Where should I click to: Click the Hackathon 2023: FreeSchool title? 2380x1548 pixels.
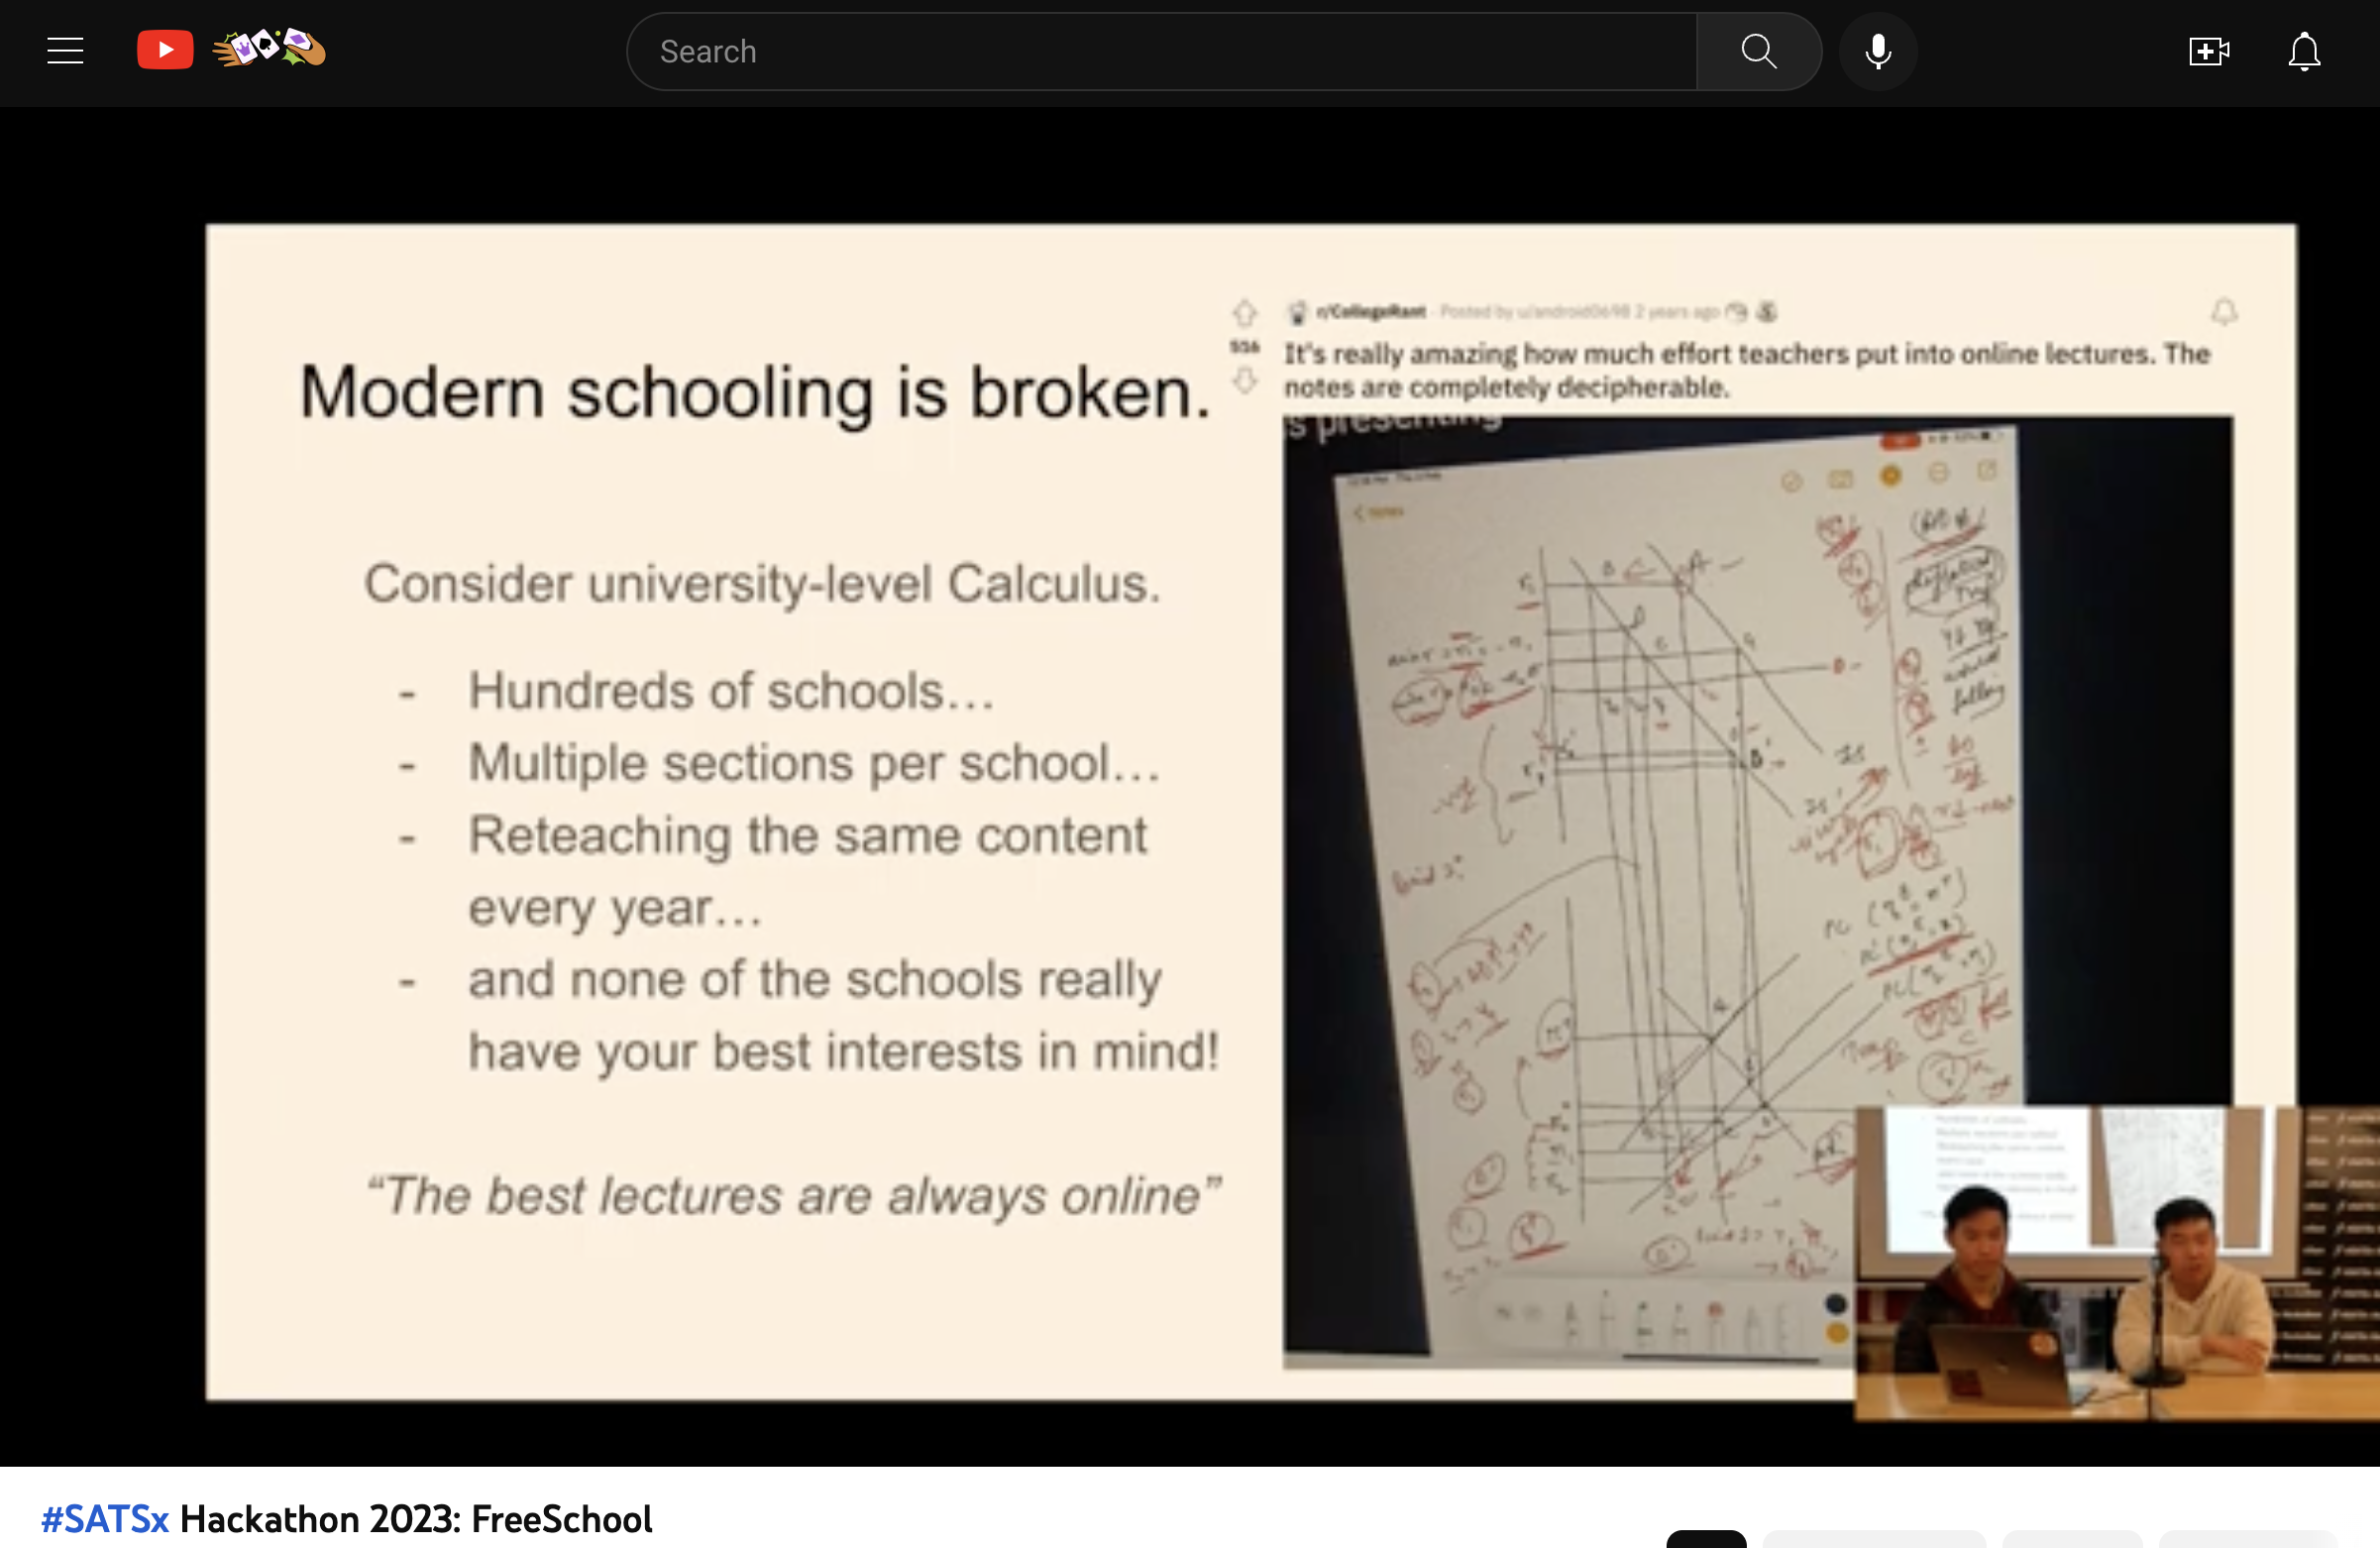(x=415, y=1519)
